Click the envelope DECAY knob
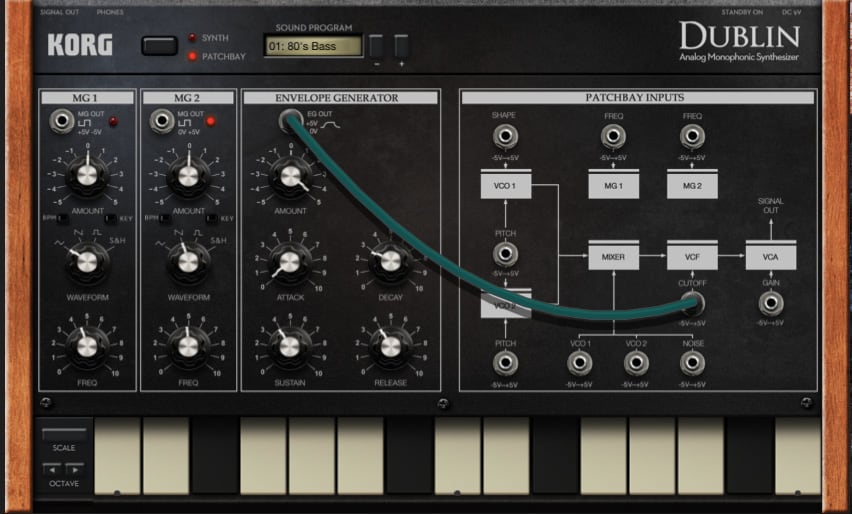 click(x=390, y=262)
